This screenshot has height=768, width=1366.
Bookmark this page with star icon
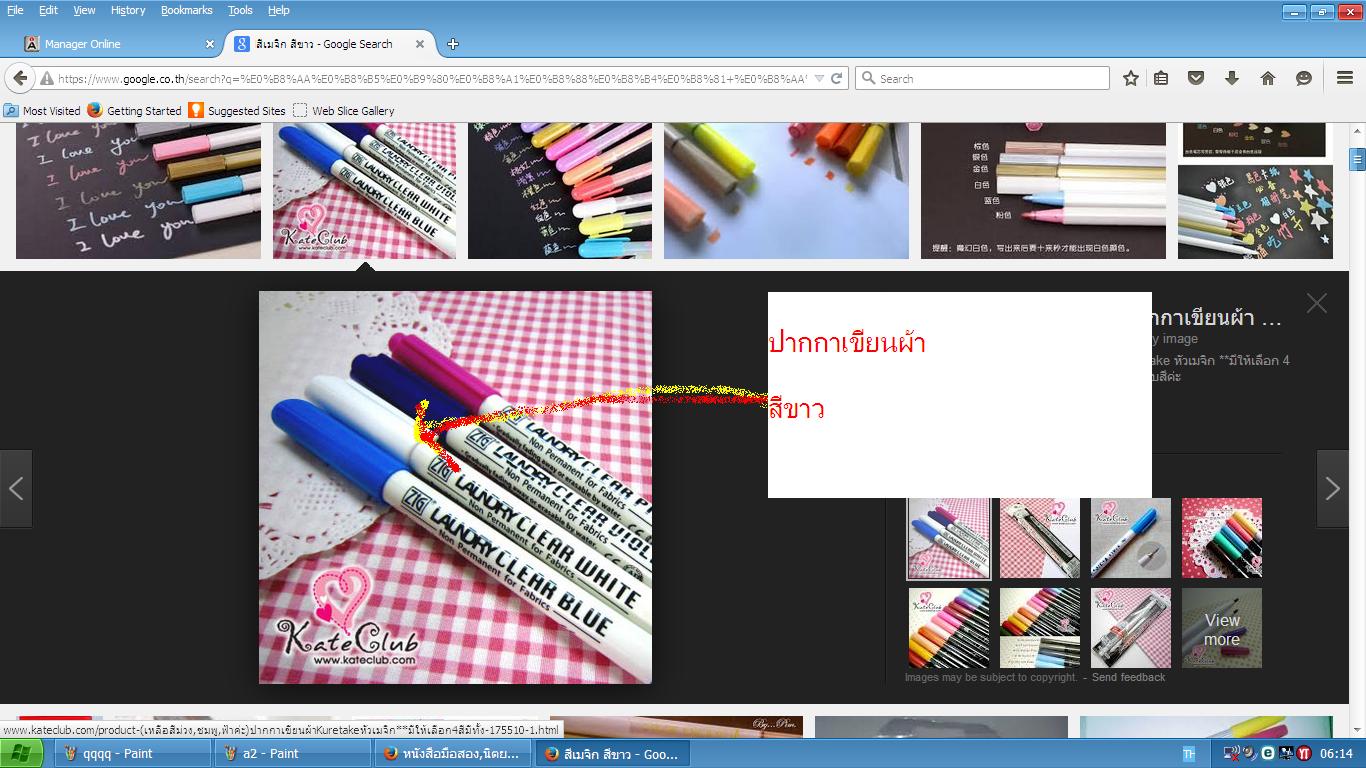click(x=1131, y=78)
